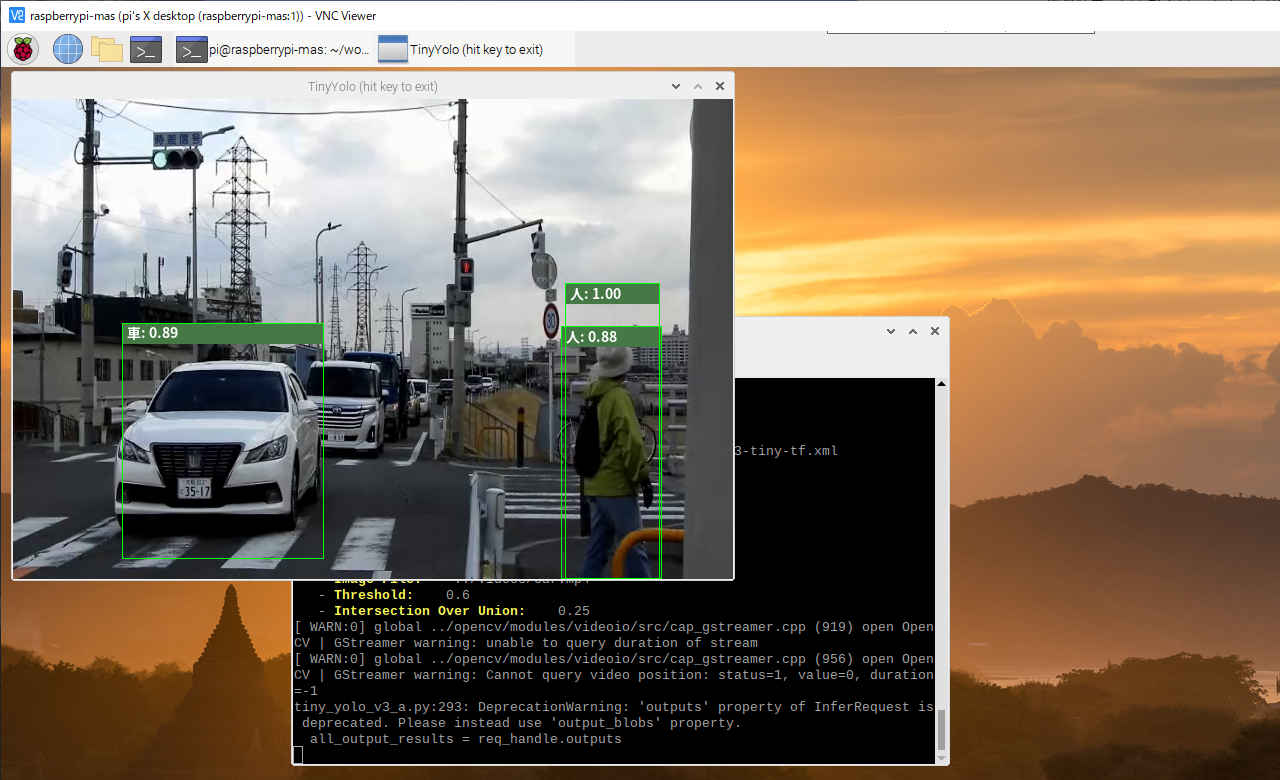Launch a new terminal from the panel launcher
The height and width of the screenshot is (780, 1280).
point(146,49)
